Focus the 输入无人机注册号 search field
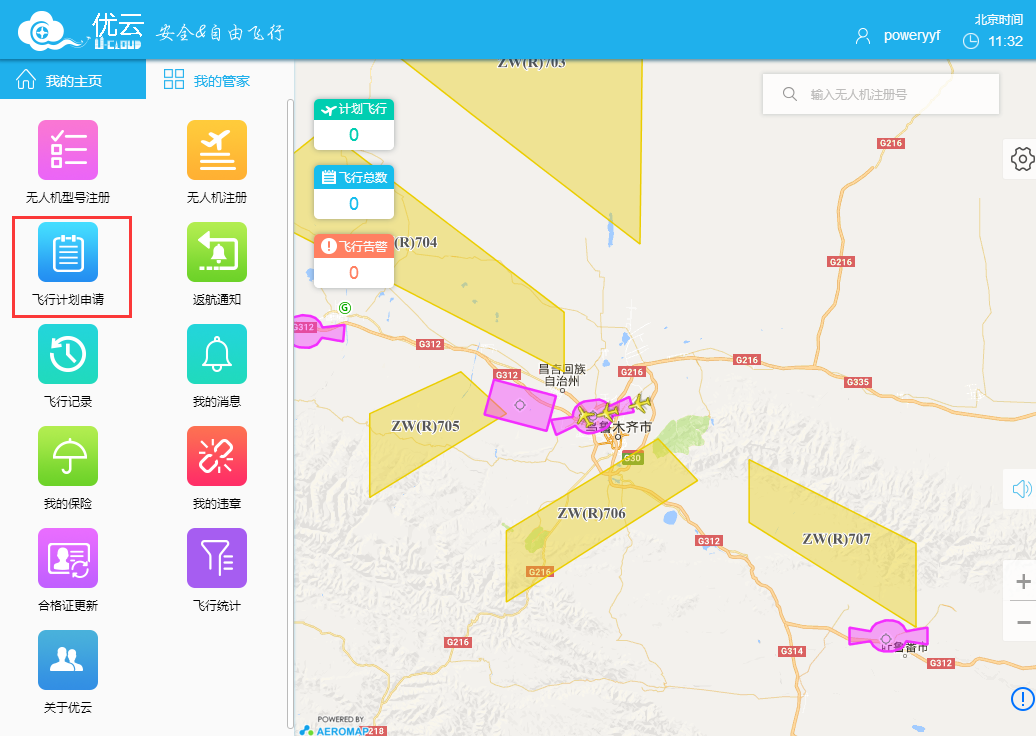 tap(881, 94)
